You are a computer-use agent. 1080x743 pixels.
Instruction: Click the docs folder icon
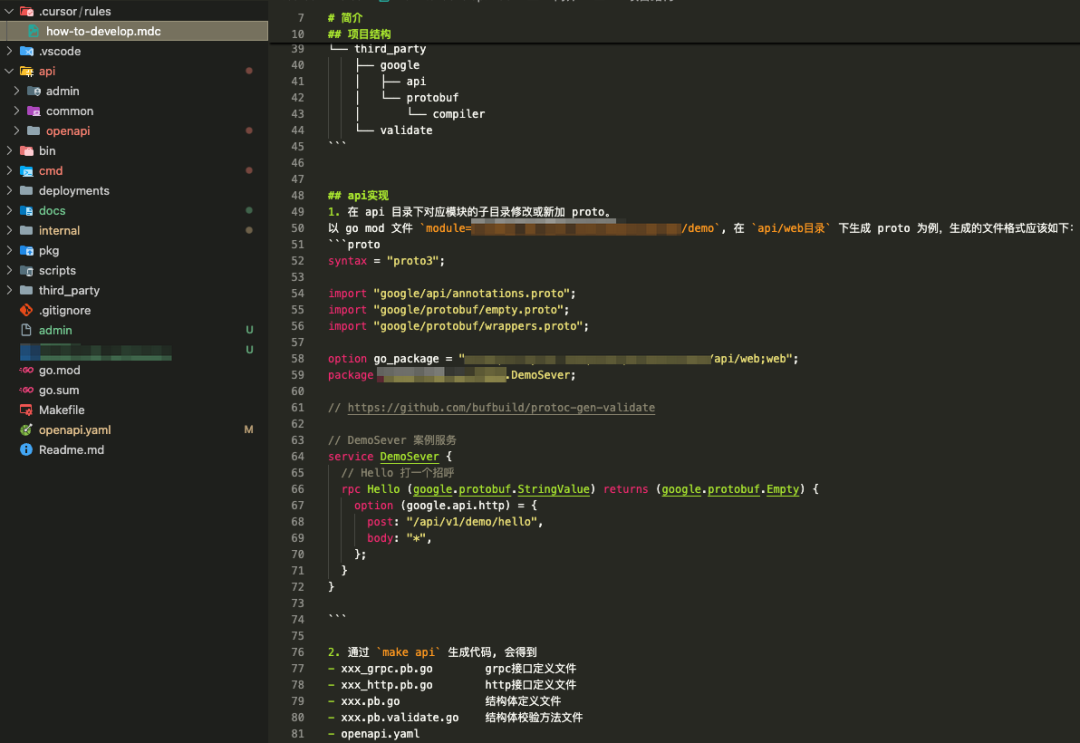[27, 211]
